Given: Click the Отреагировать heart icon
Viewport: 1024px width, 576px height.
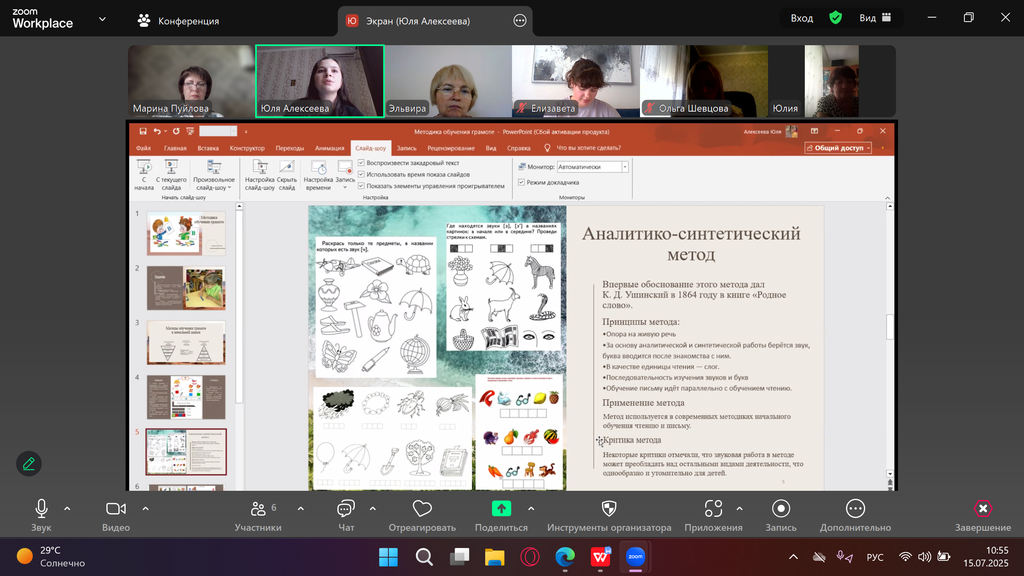Looking at the screenshot, I should (422, 509).
